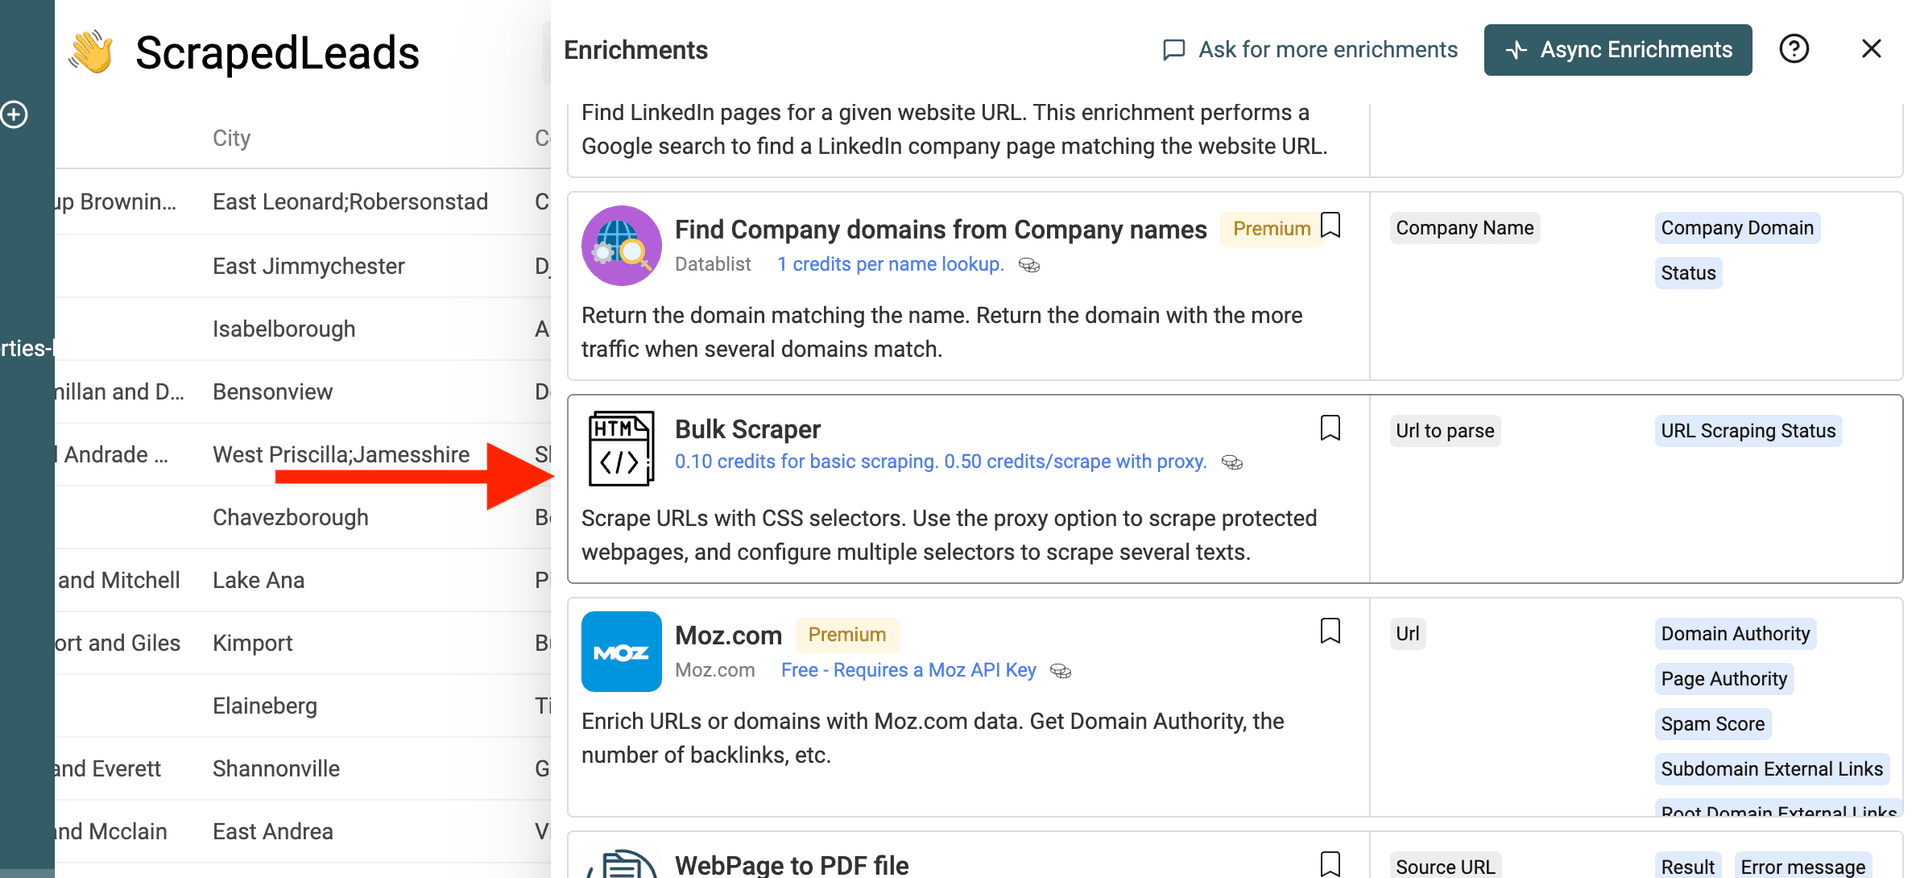Screen dimensions: 1920x878
Task: Click the help question mark icon
Action: (1794, 49)
